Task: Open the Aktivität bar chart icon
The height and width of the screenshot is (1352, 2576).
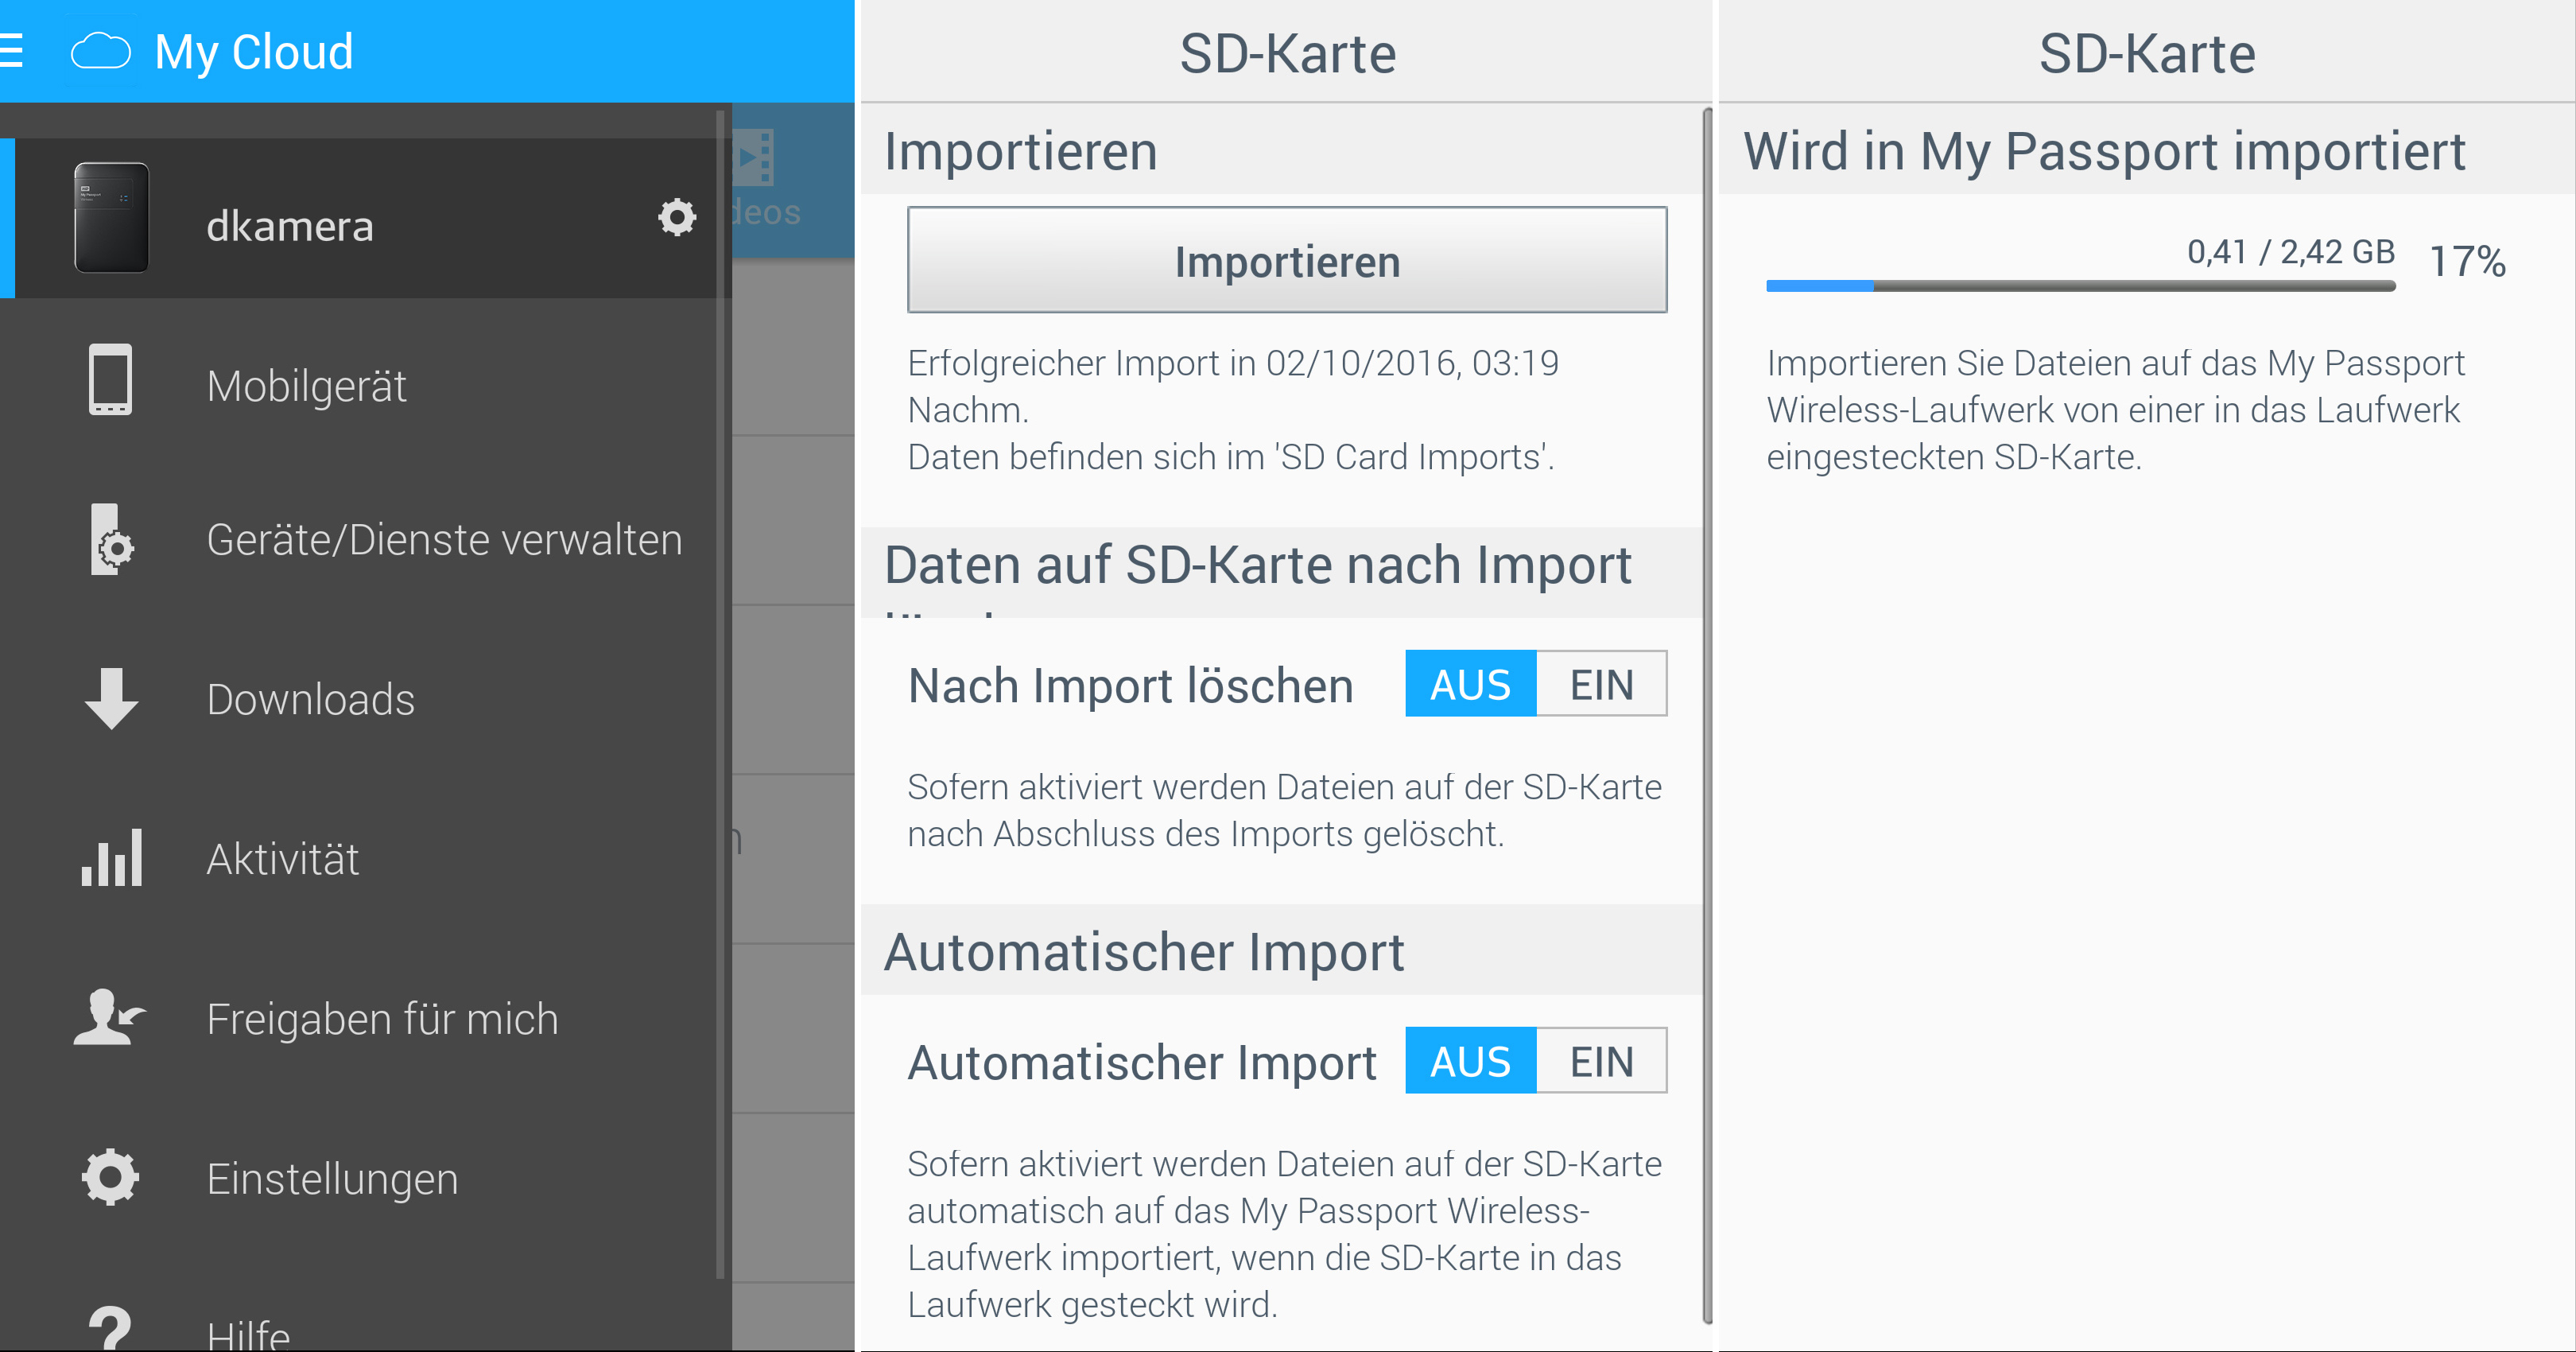Action: coord(111,858)
